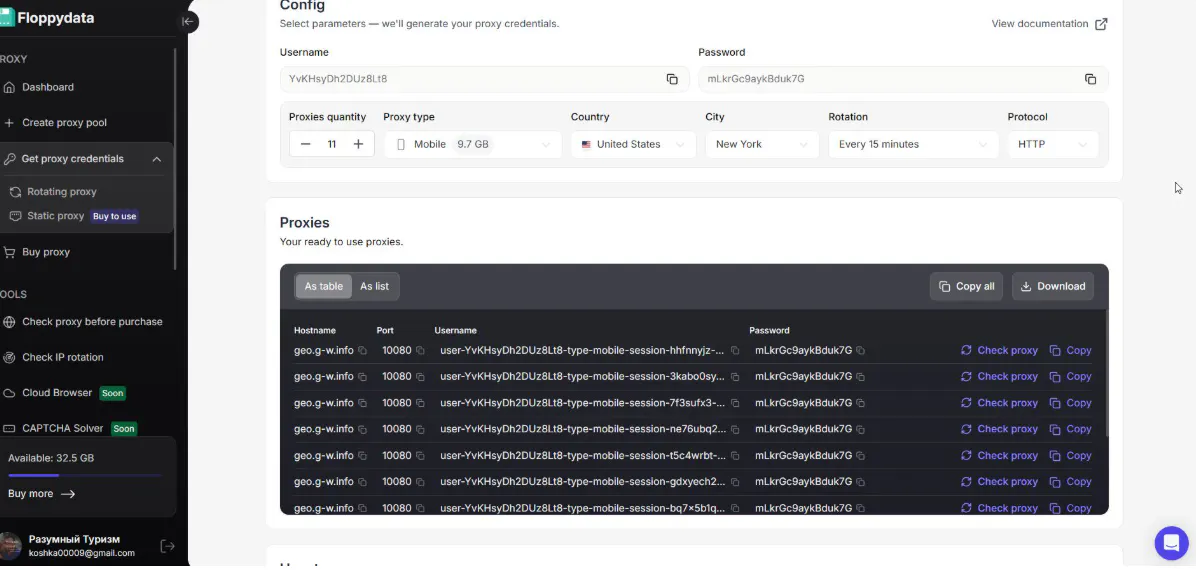Copy password icon in 7f3sufx3 row
Screen dimensions: 1196x570
(x=860, y=403)
